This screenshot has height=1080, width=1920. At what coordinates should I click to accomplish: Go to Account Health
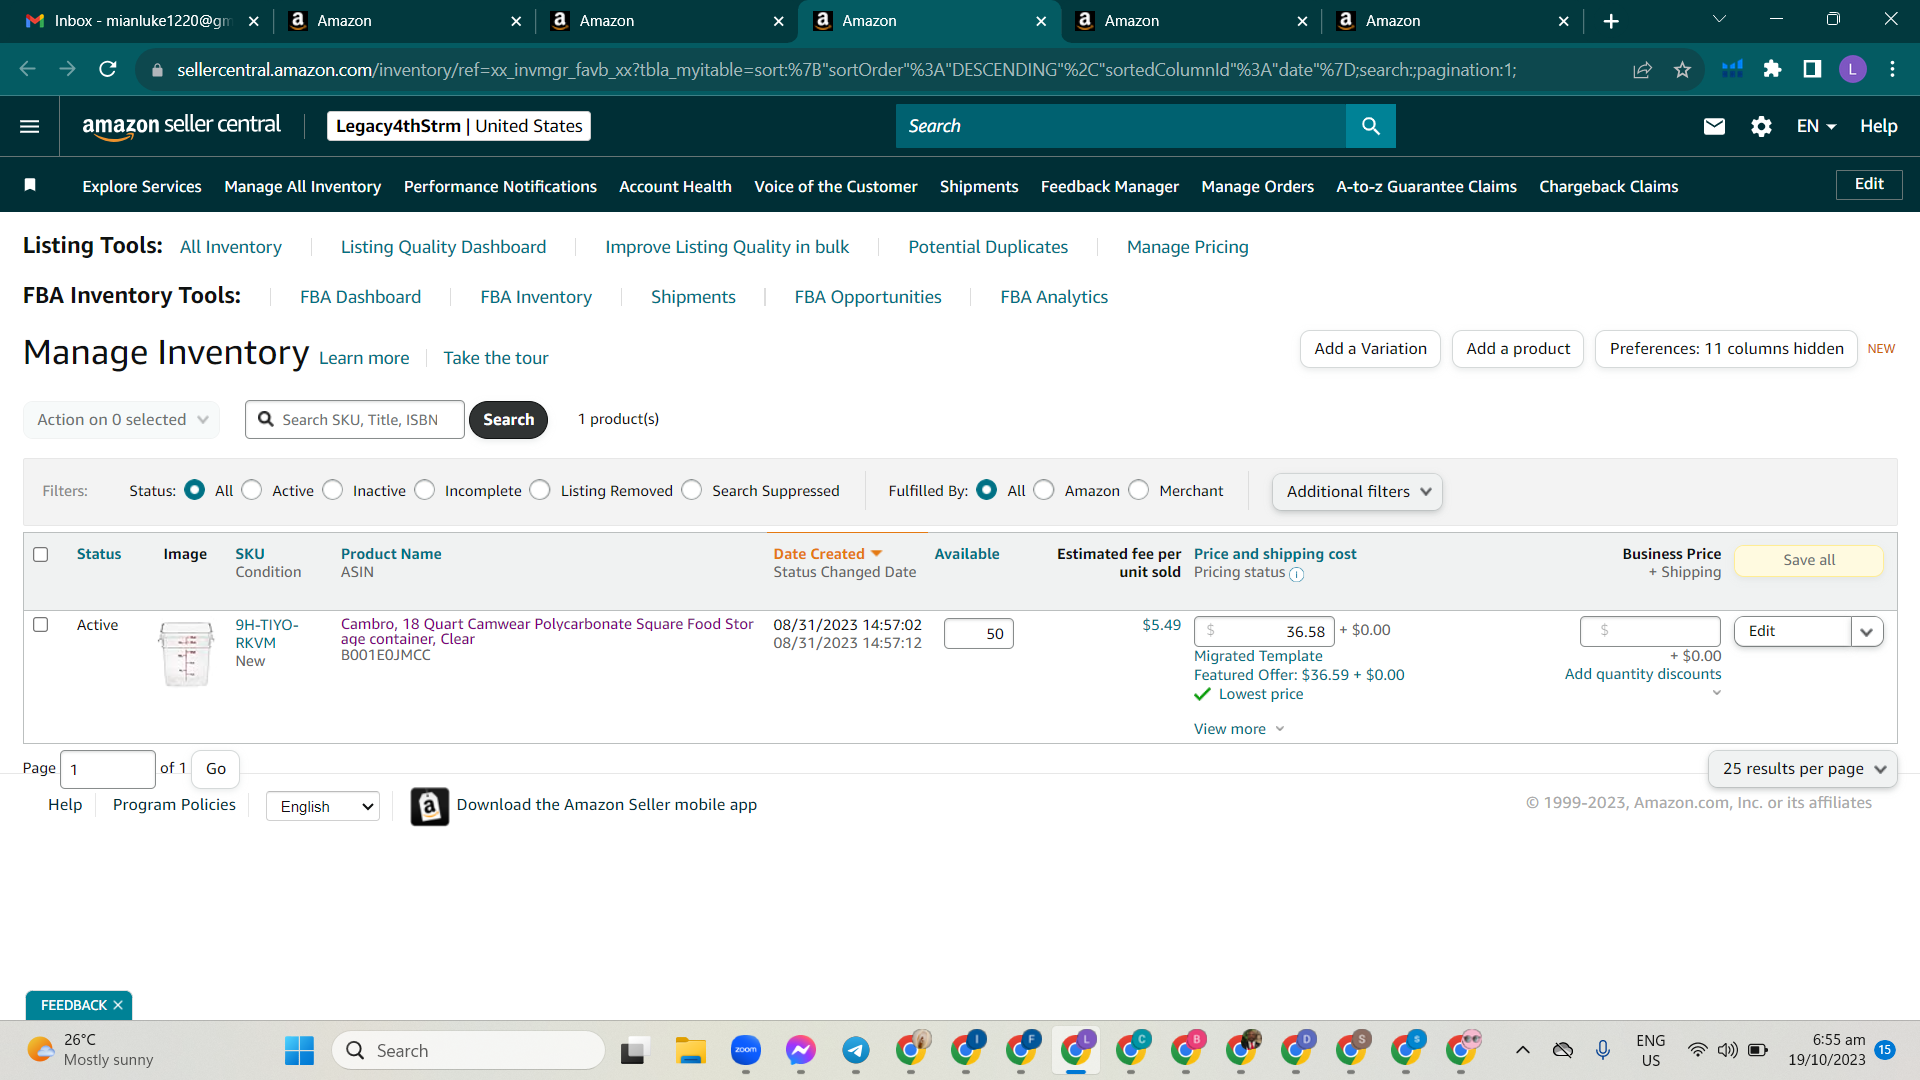(675, 187)
